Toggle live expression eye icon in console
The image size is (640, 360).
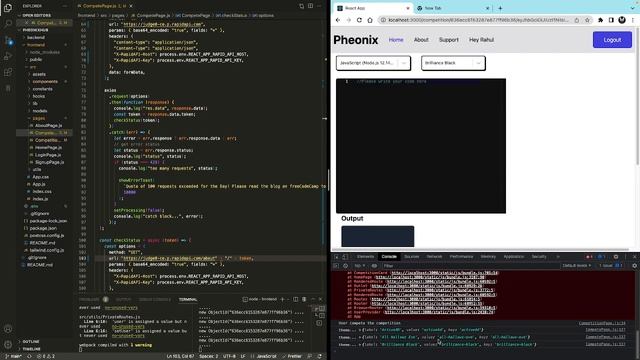pyautogui.click(x=374, y=266)
